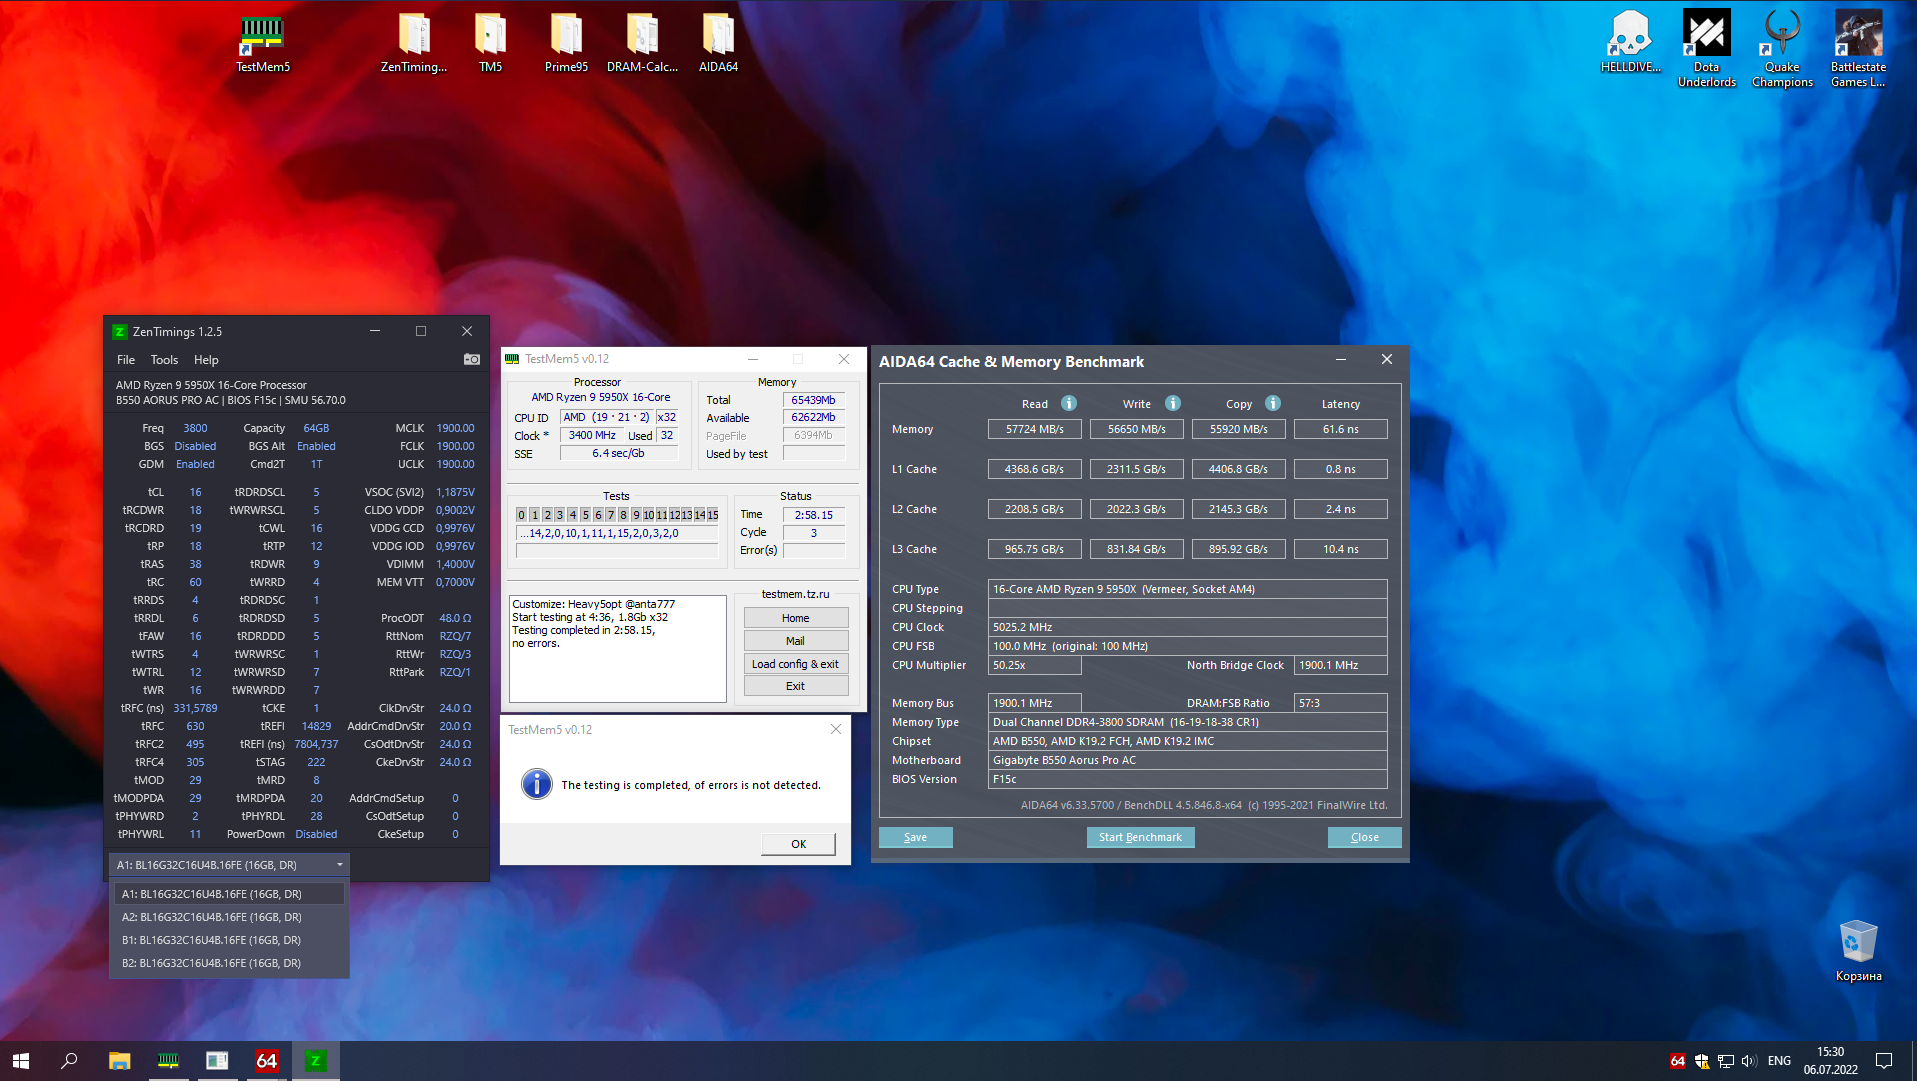Screen dimensions: 1917x1081
Task: Click the TestMem5 Time value 2:58.15
Action: click(x=814, y=515)
